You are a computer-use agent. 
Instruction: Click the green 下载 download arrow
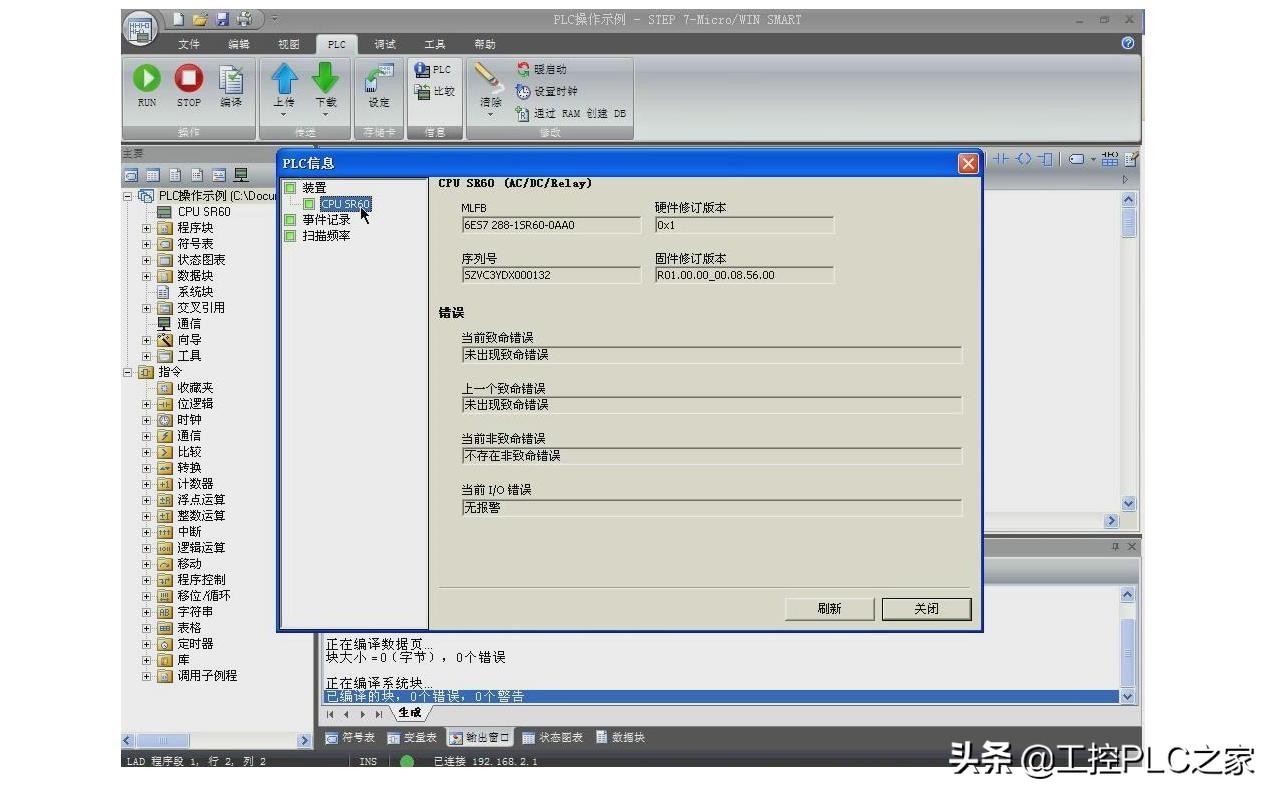[x=326, y=79]
